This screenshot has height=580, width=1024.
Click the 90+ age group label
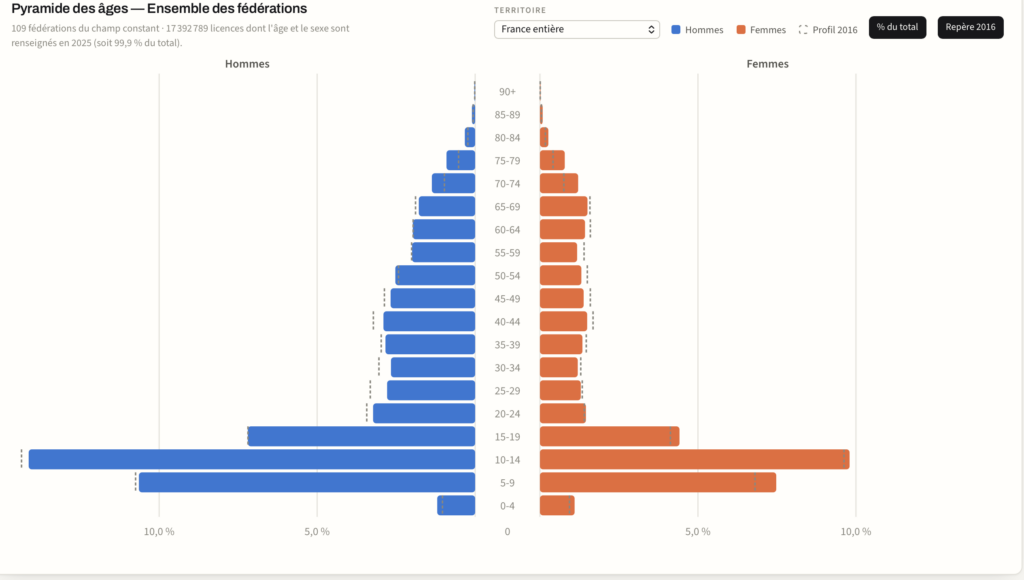[507, 92]
